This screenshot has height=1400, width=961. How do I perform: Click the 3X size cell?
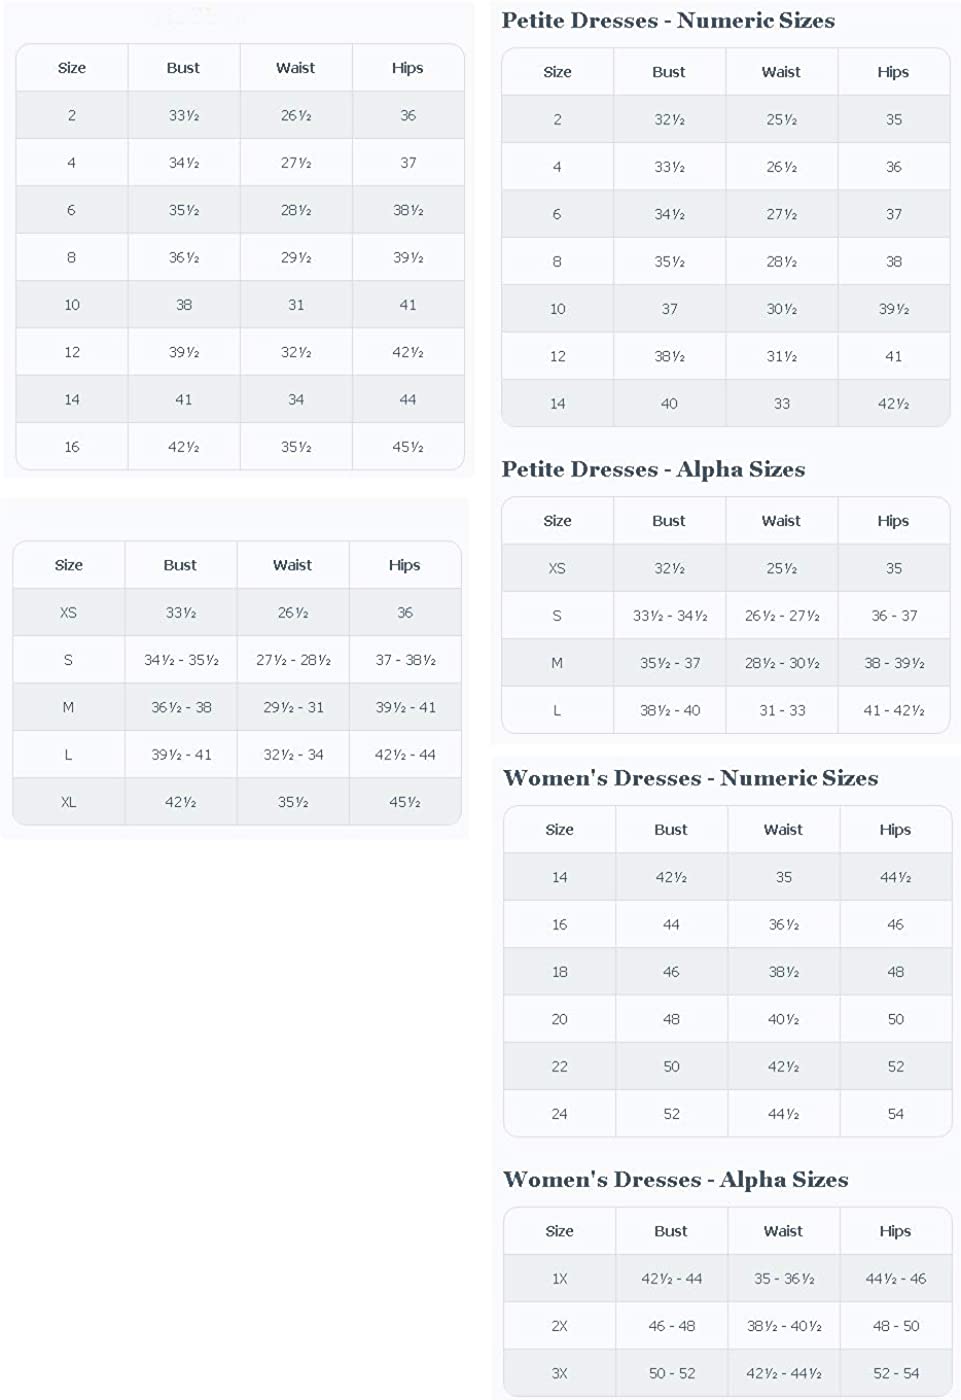[559, 1374]
